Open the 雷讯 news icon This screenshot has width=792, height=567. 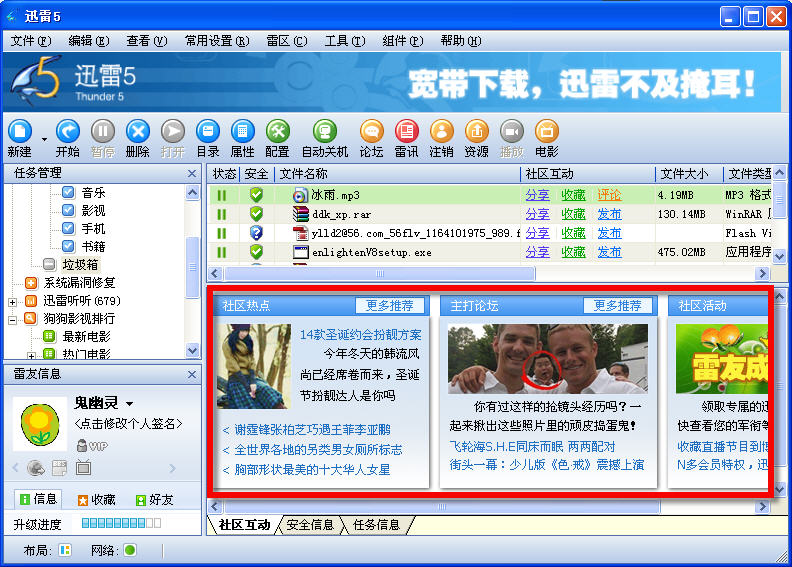(407, 132)
